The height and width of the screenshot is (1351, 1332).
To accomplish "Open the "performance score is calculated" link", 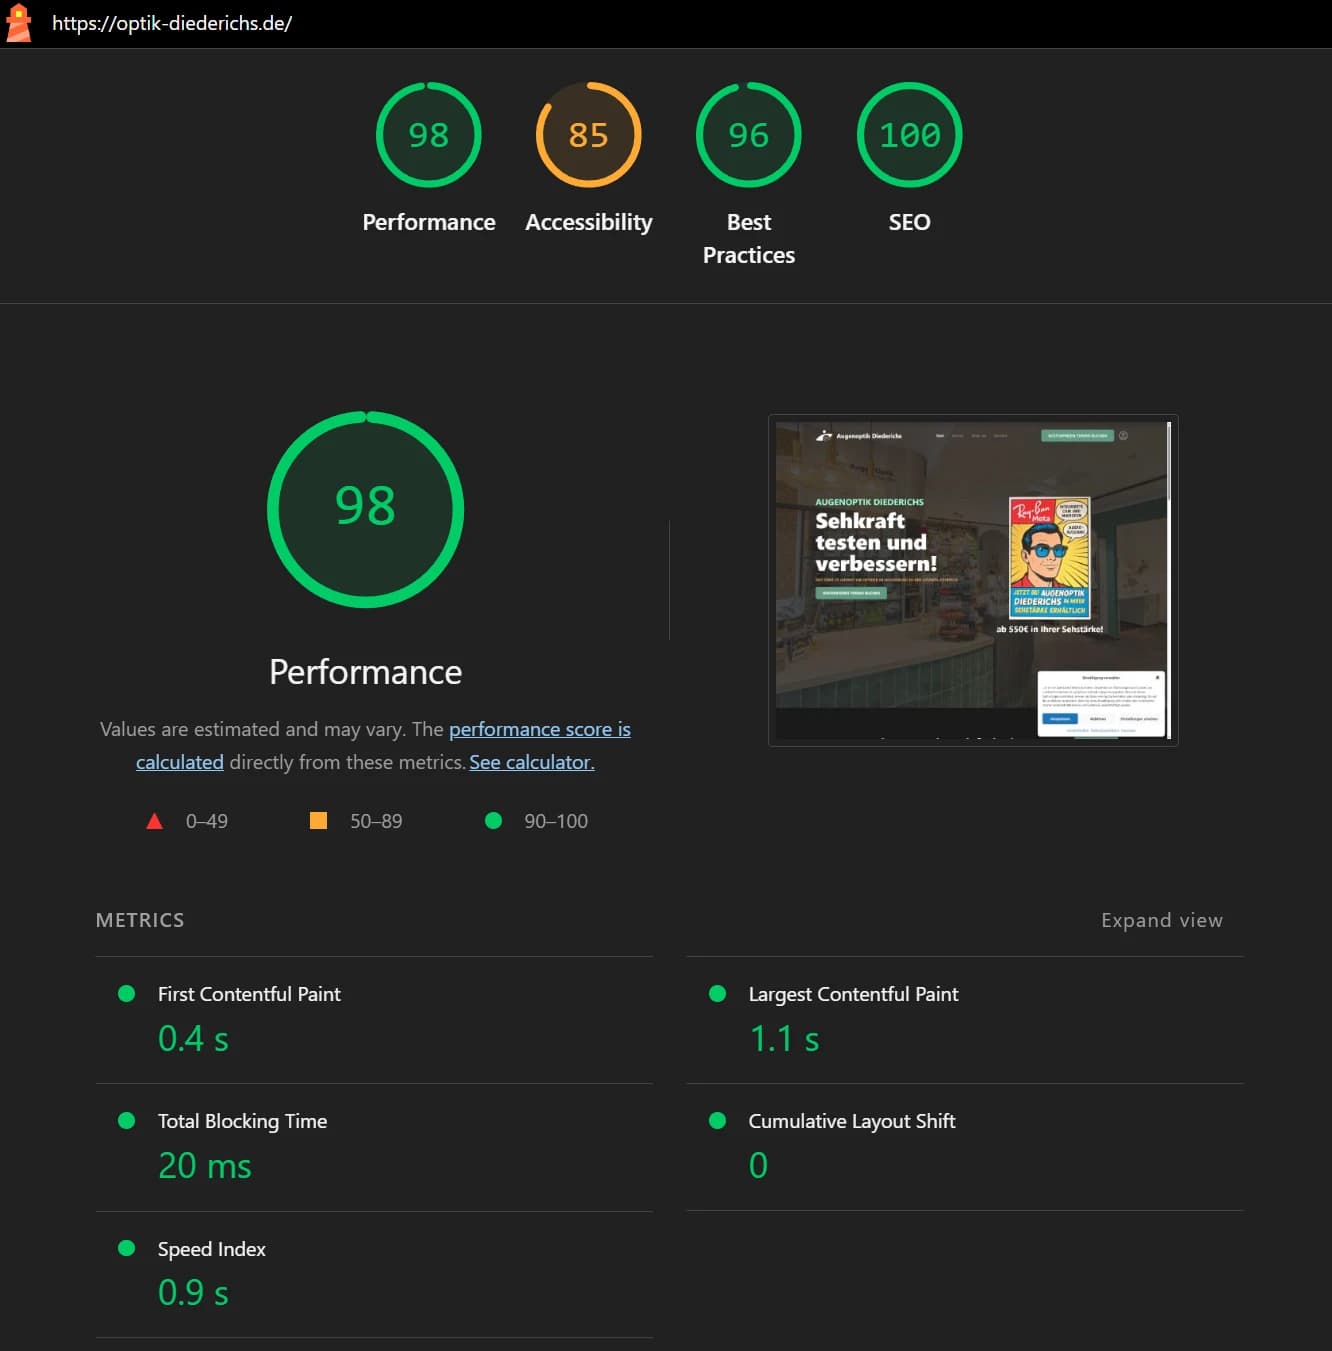I will (539, 729).
